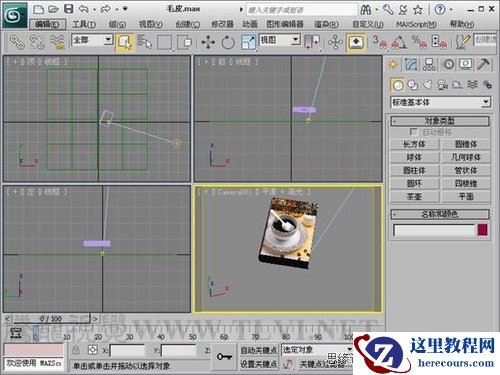
Task: Click the object color swatch
Action: click(x=483, y=230)
